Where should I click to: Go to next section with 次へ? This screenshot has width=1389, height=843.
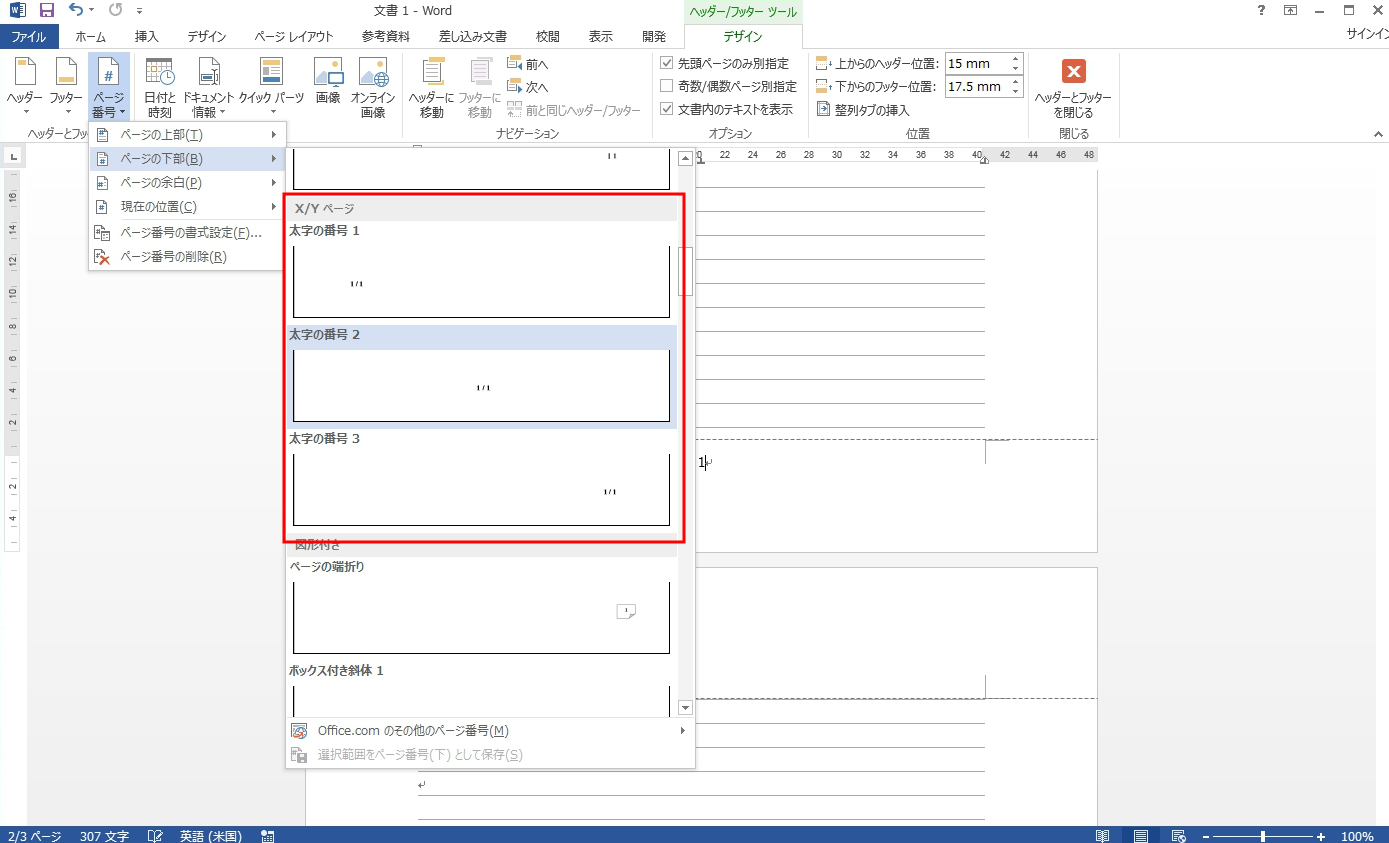[x=527, y=87]
